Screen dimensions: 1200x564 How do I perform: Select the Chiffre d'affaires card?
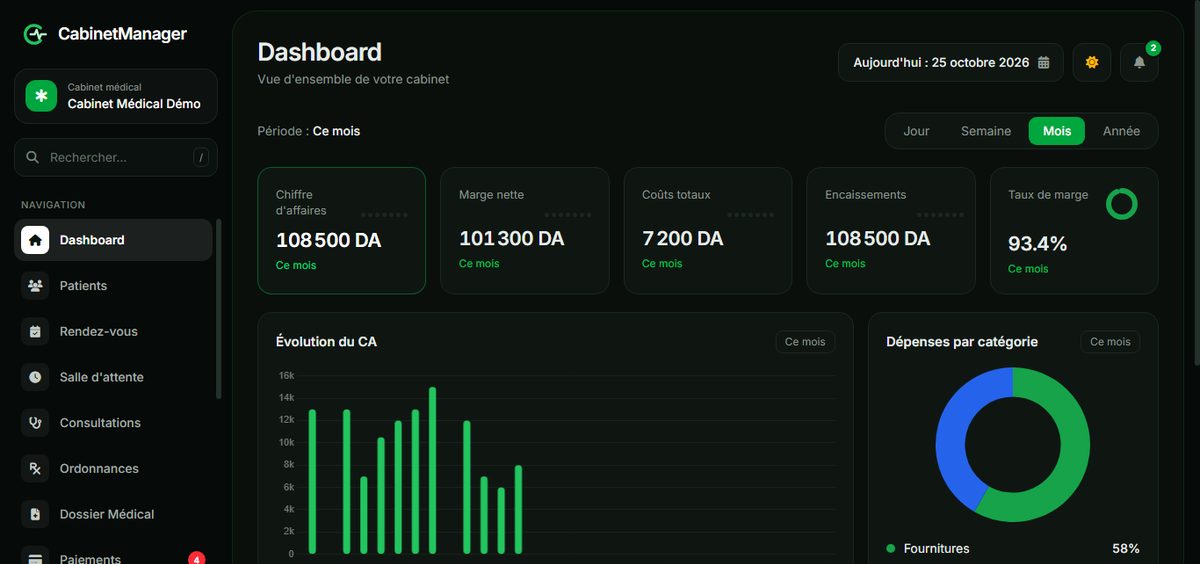(342, 231)
